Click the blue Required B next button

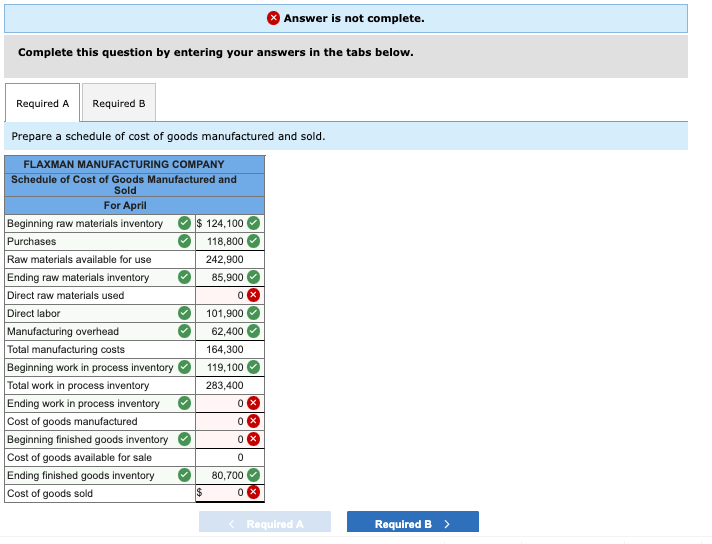coord(412,524)
